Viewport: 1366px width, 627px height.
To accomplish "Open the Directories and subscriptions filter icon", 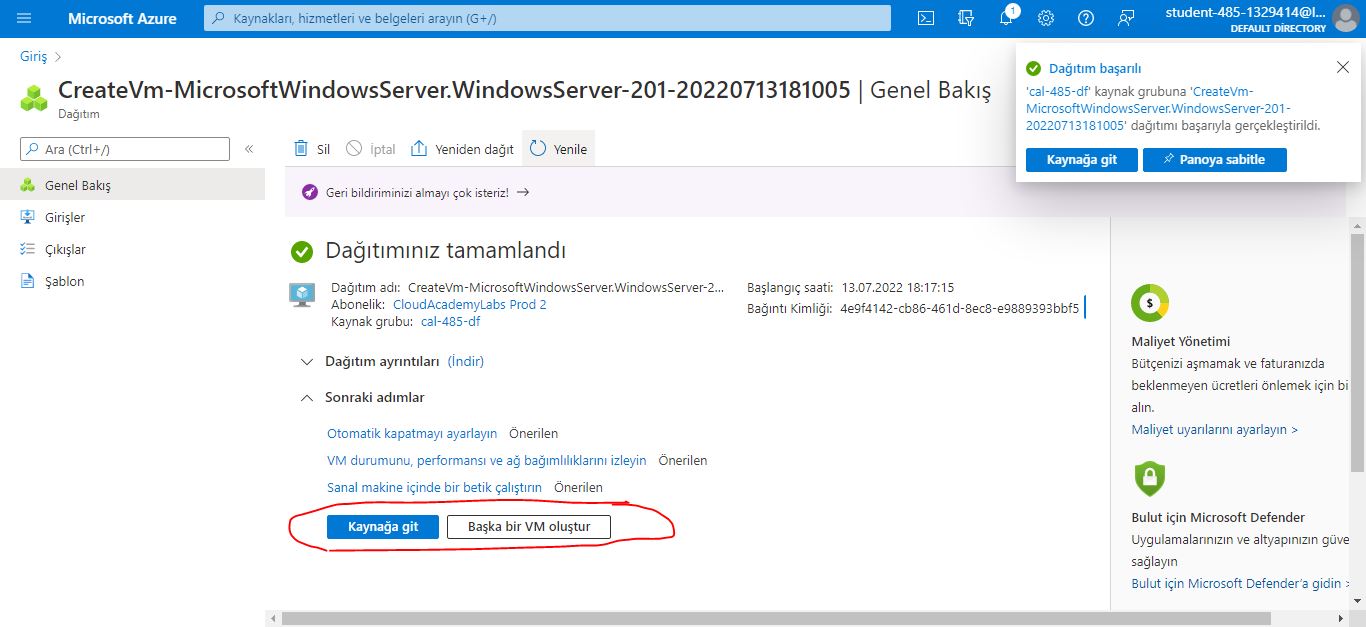I will tap(966, 18).
